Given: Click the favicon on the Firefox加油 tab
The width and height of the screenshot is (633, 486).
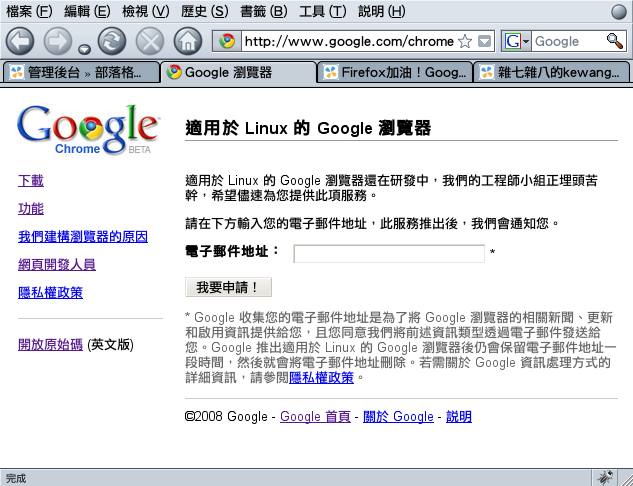Looking at the screenshot, I should tap(331, 73).
